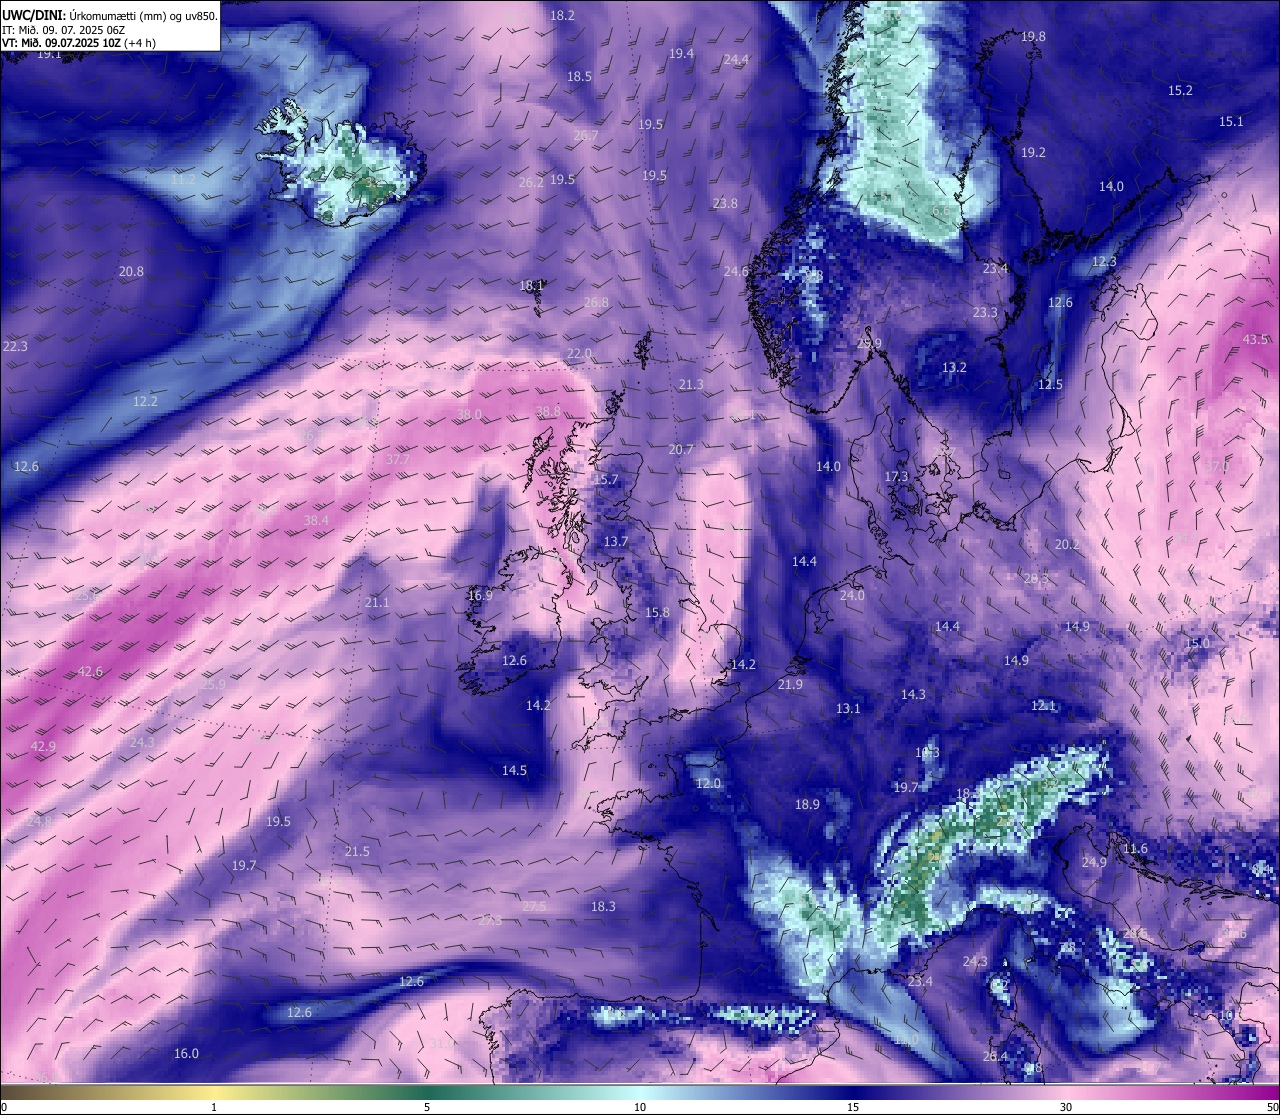Click the 12.0 value on the map
The width and height of the screenshot is (1280, 1115).
click(708, 783)
